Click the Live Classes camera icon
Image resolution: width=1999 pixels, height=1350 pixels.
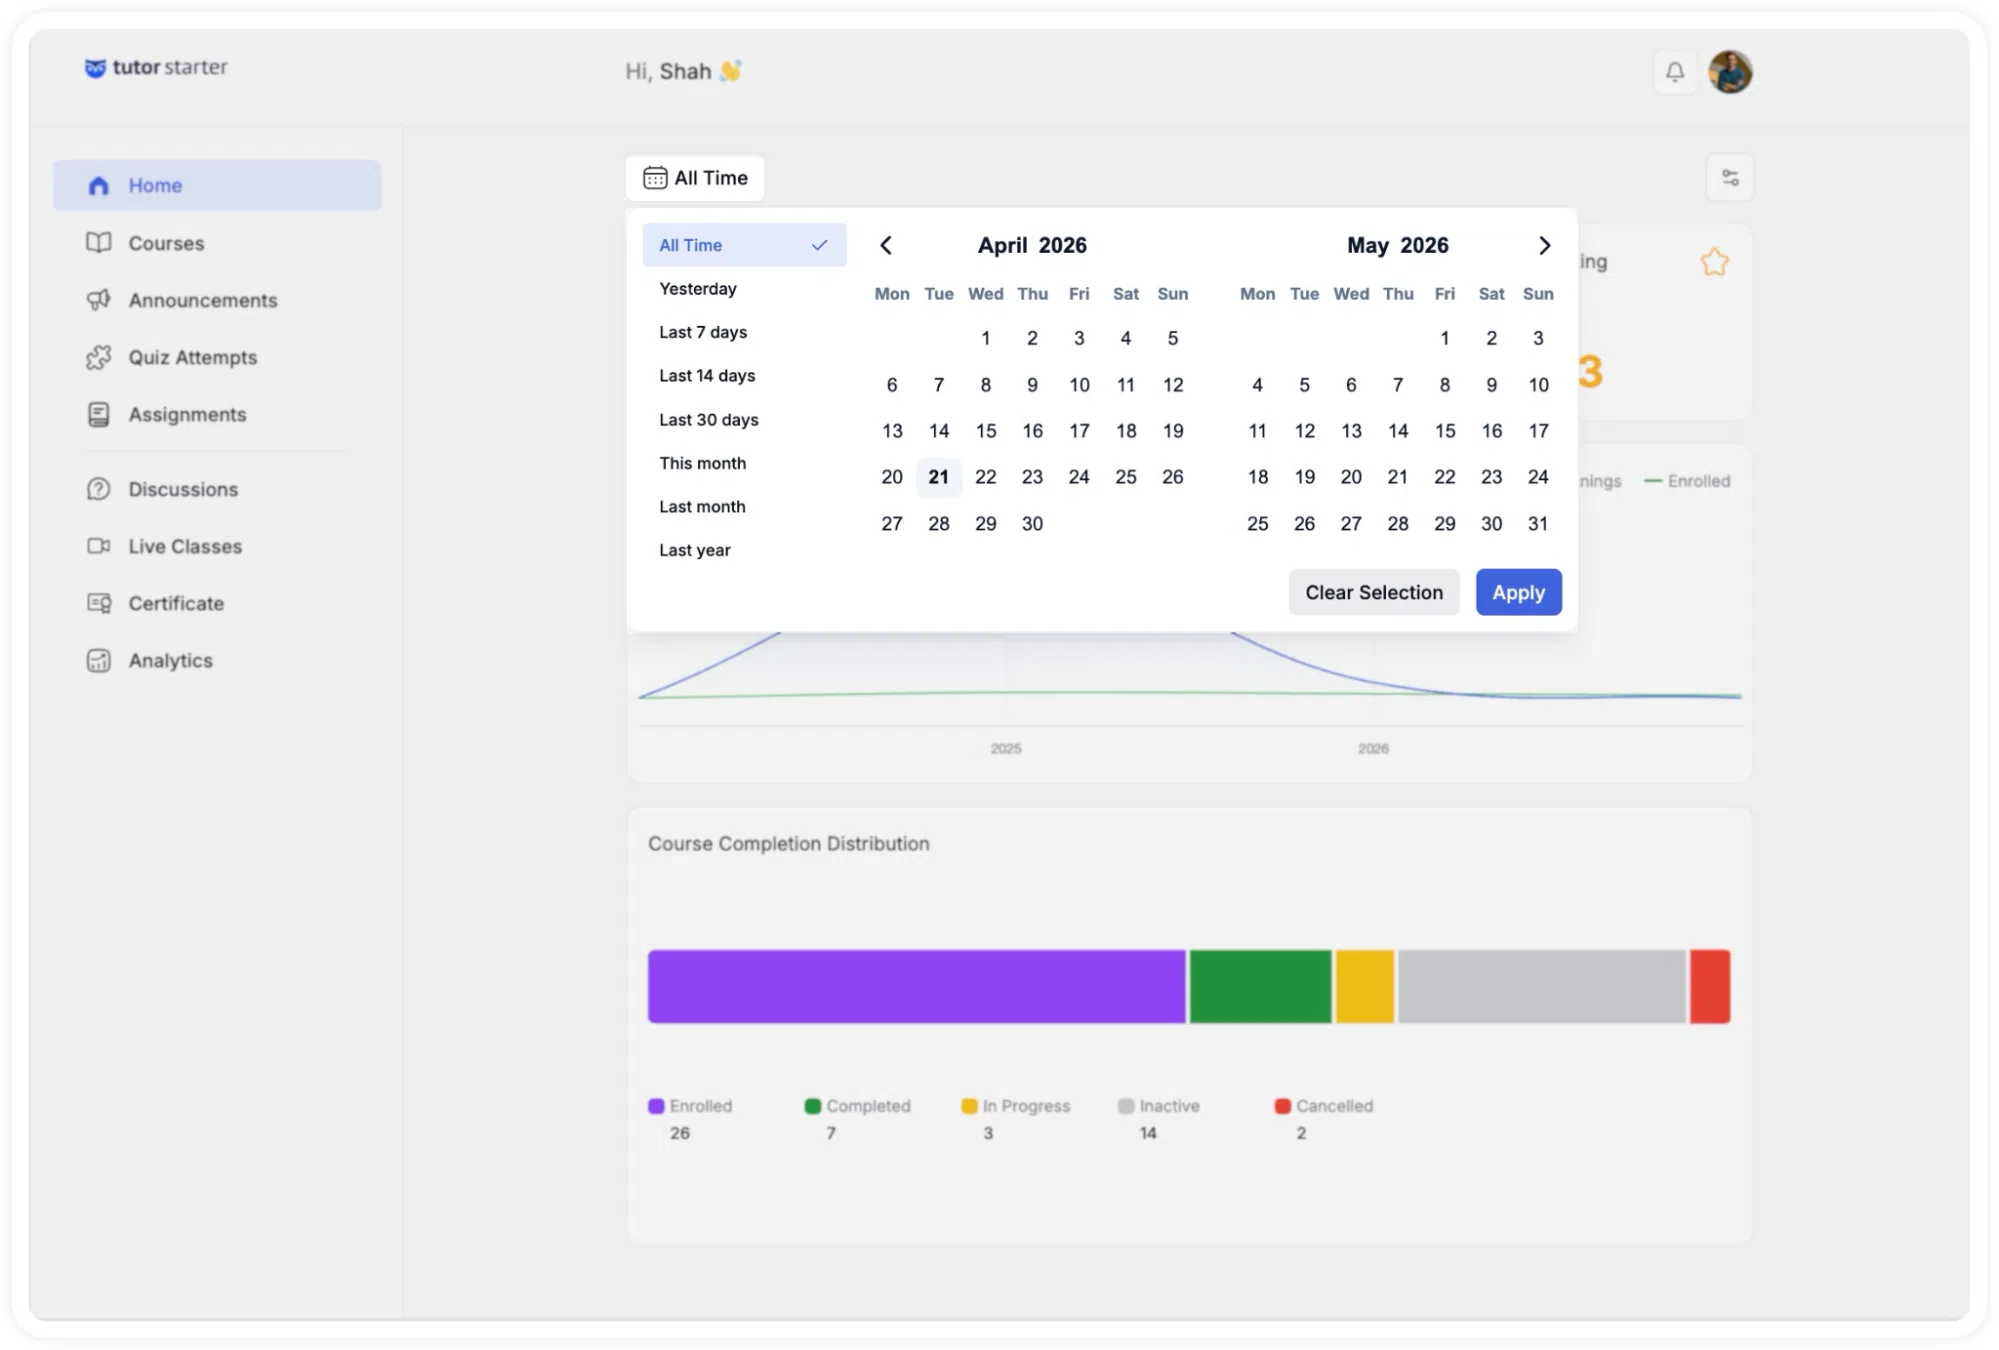pos(98,546)
